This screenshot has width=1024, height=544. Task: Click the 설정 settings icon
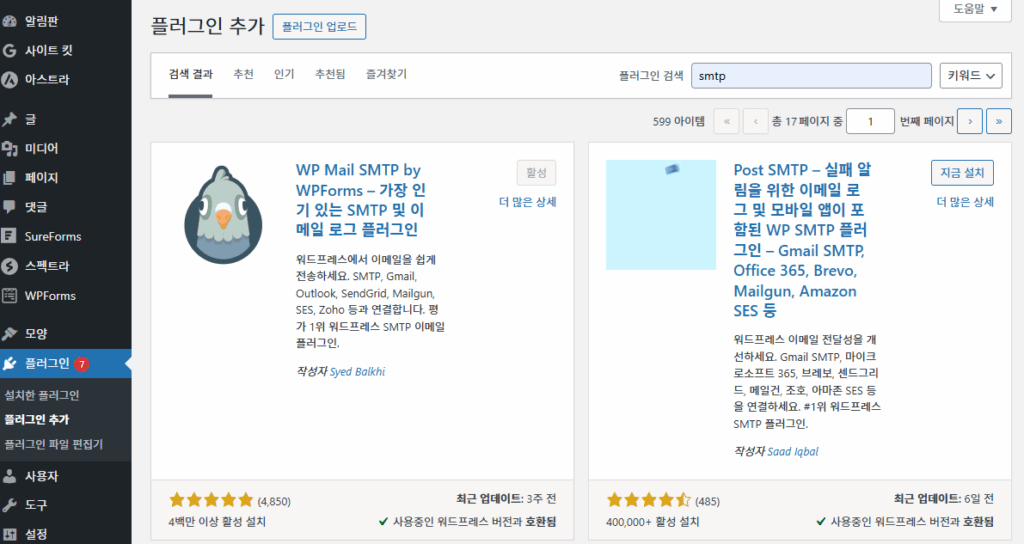[x=9, y=534]
